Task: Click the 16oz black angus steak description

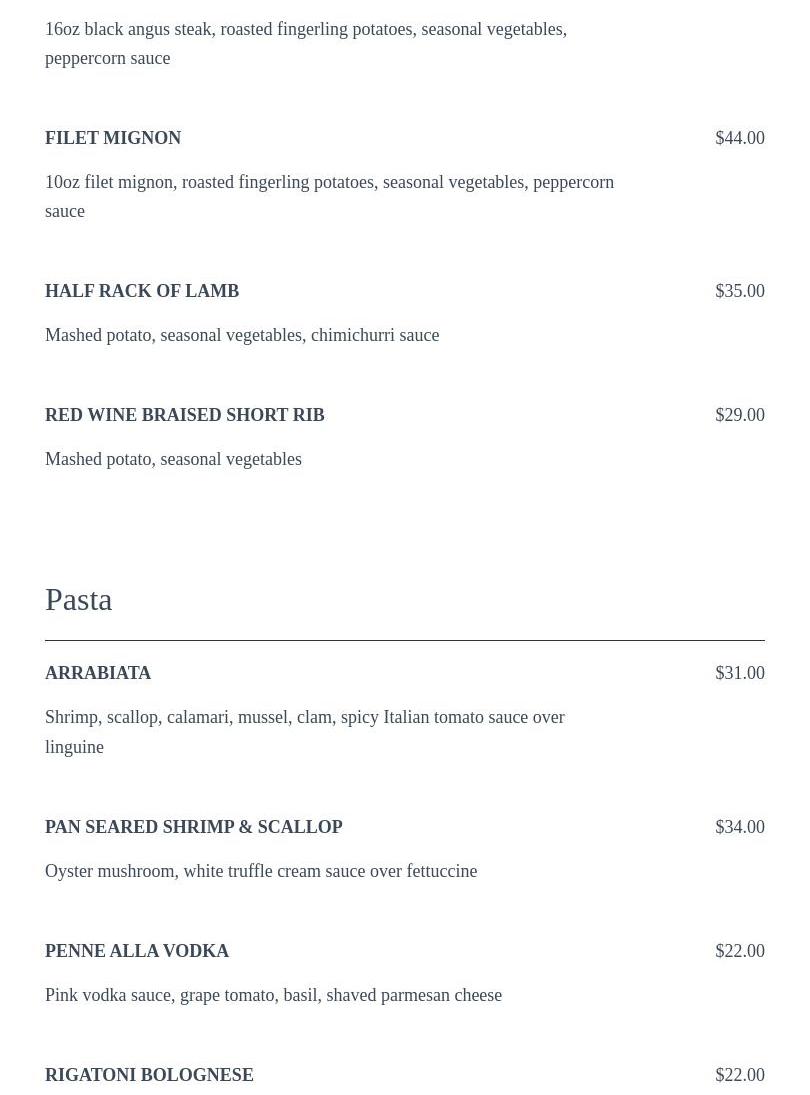Action: pyautogui.click(x=306, y=43)
